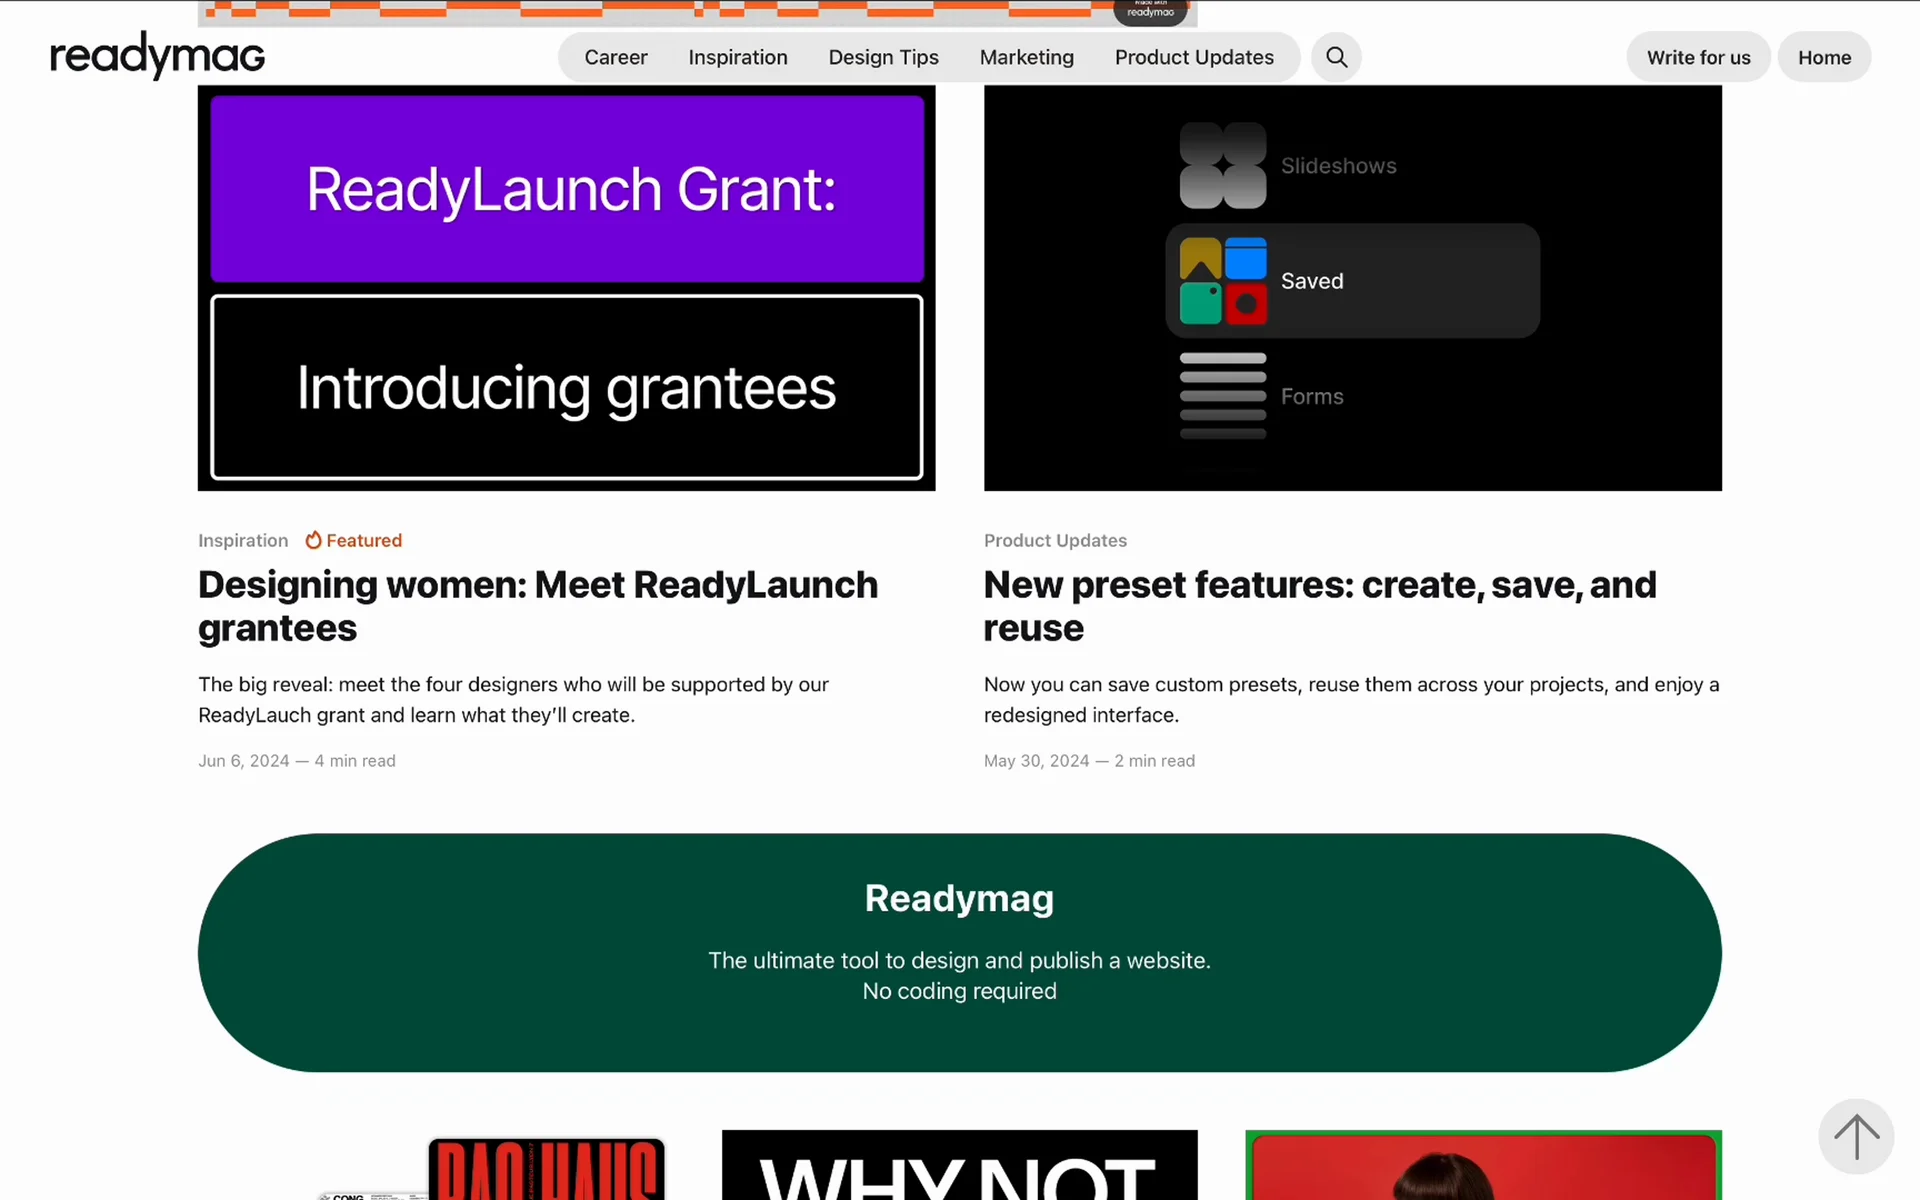
Task: Click the readymag logo
Action: (x=158, y=55)
